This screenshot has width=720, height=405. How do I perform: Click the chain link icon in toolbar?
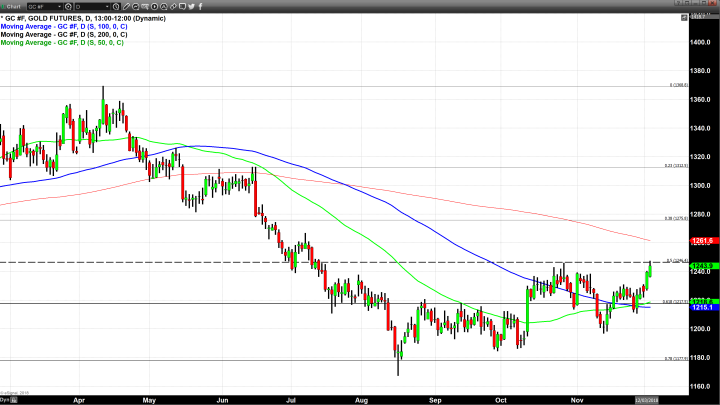point(172,6)
